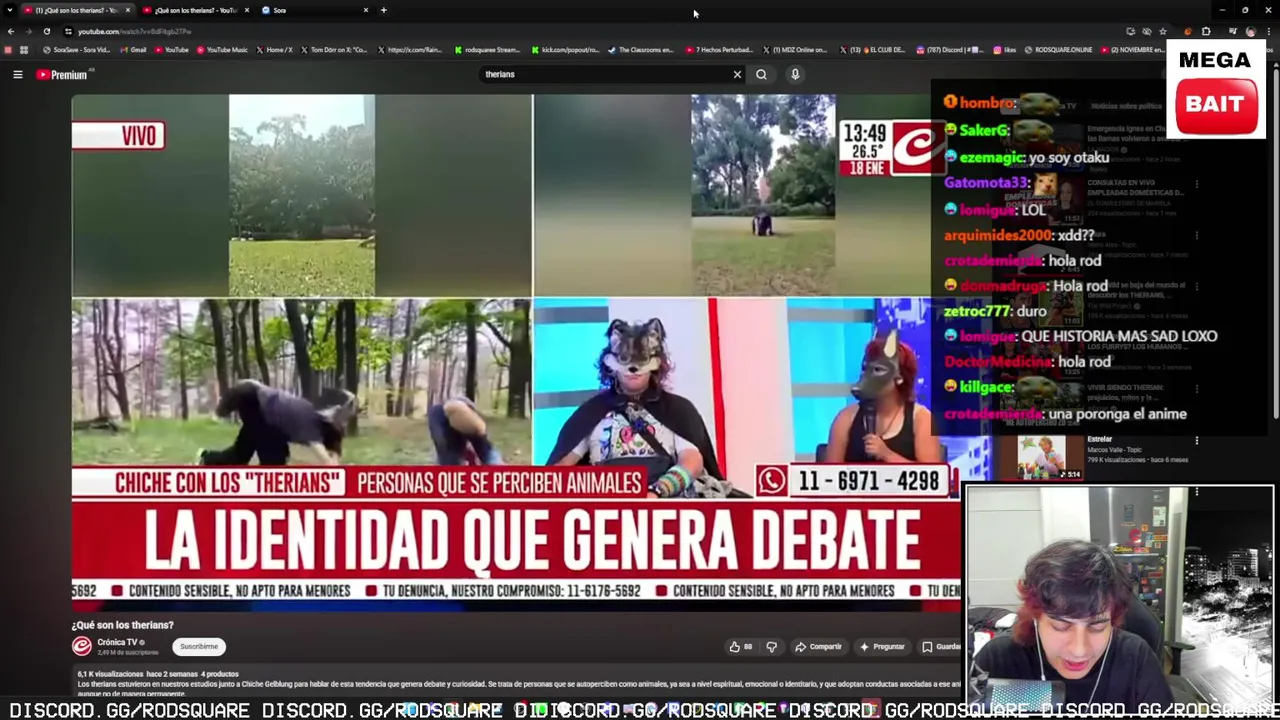This screenshot has width=1280, height=720.
Task: Open the YouTube guide hamburger menu
Action: 17,74
